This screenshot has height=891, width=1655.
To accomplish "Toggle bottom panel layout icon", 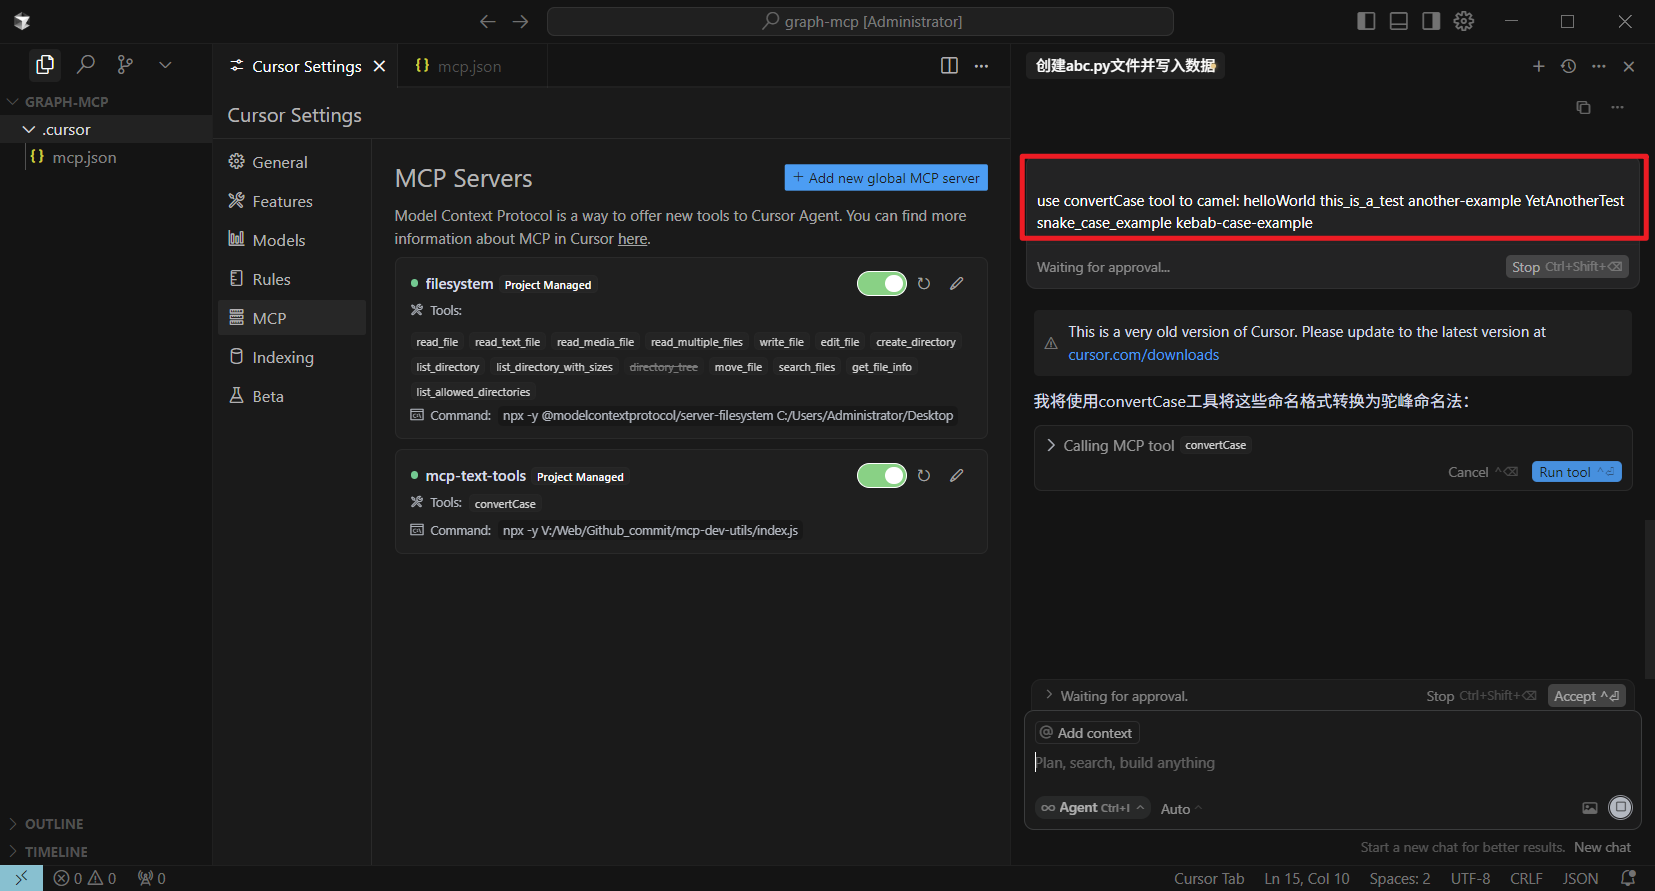I will pos(1399,21).
